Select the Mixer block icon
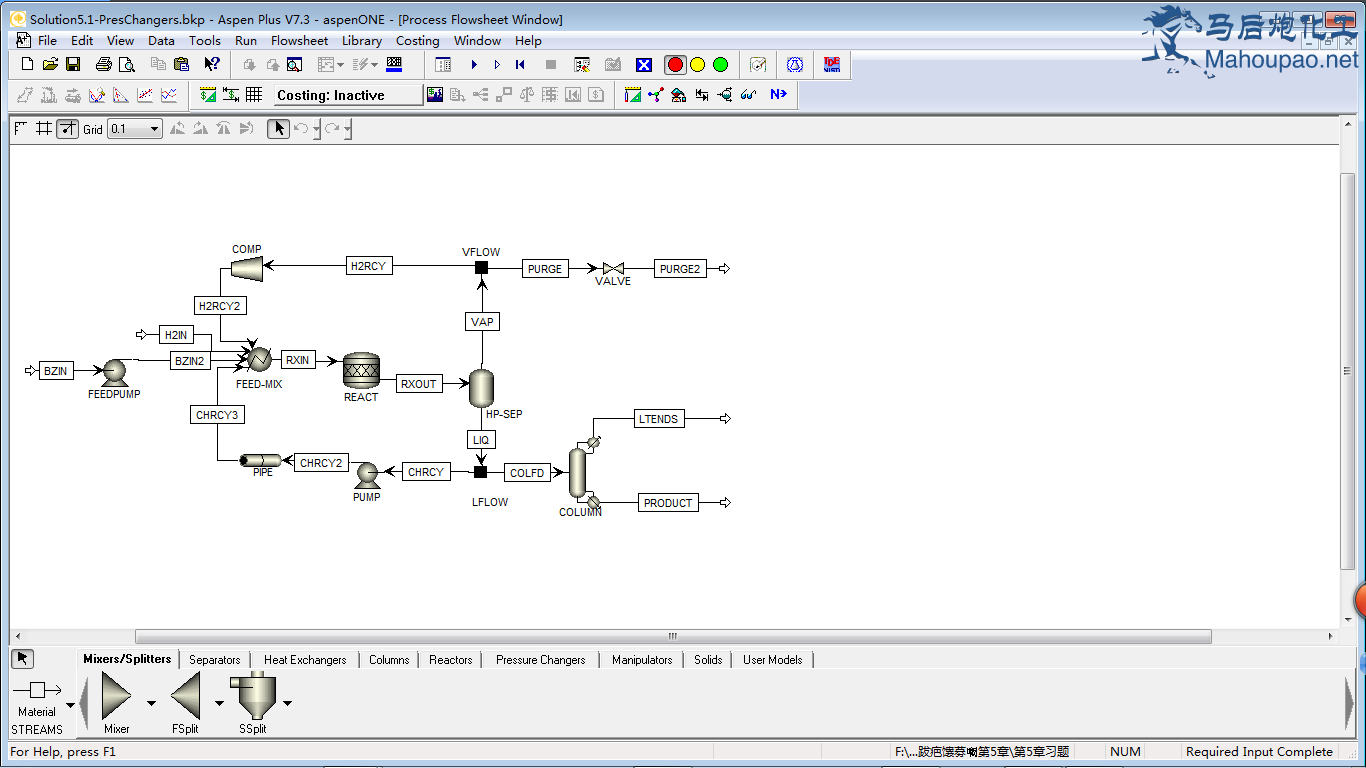Image resolution: width=1366 pixels, height=768 pixels. click(116, 695)
